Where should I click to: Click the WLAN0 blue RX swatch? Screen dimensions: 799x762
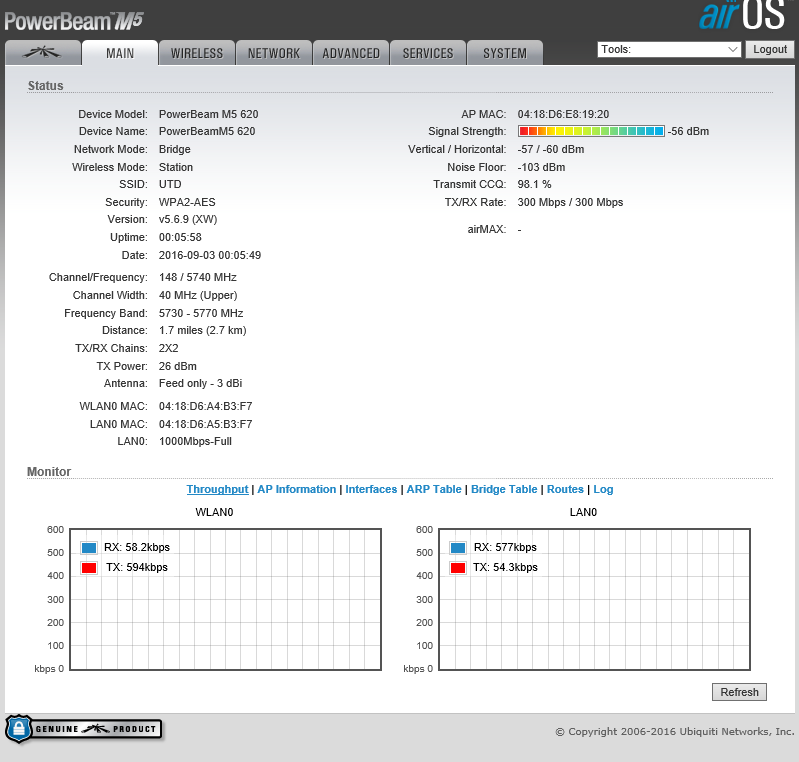[x=89, y=548]
